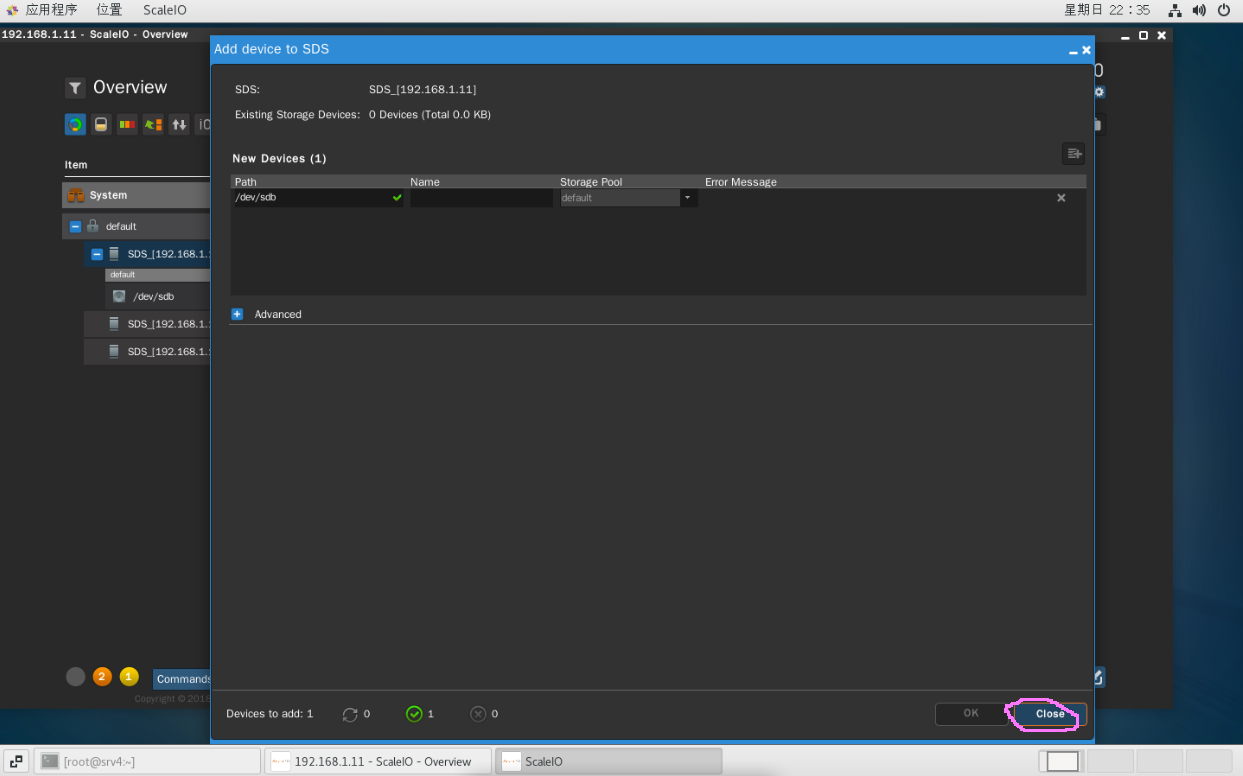
Task: Open the 应用程序 applications menu
Action: [51, 10]
